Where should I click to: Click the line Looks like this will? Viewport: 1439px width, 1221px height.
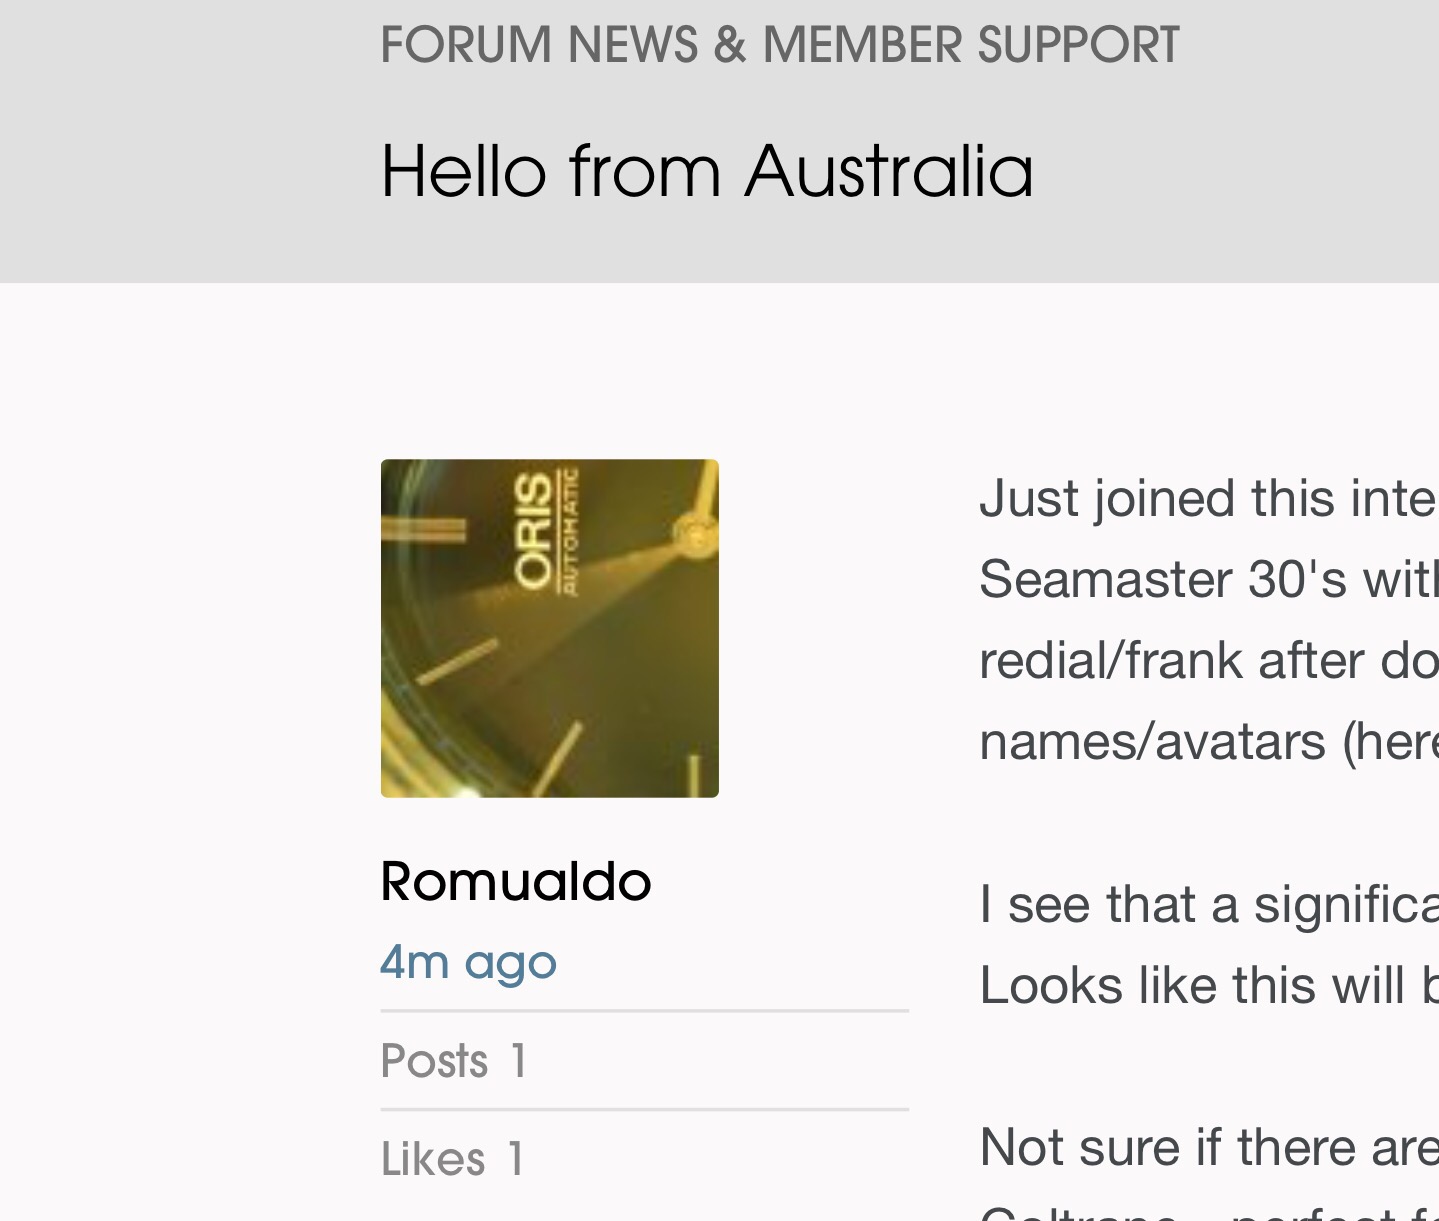[x=1207, y=986]
